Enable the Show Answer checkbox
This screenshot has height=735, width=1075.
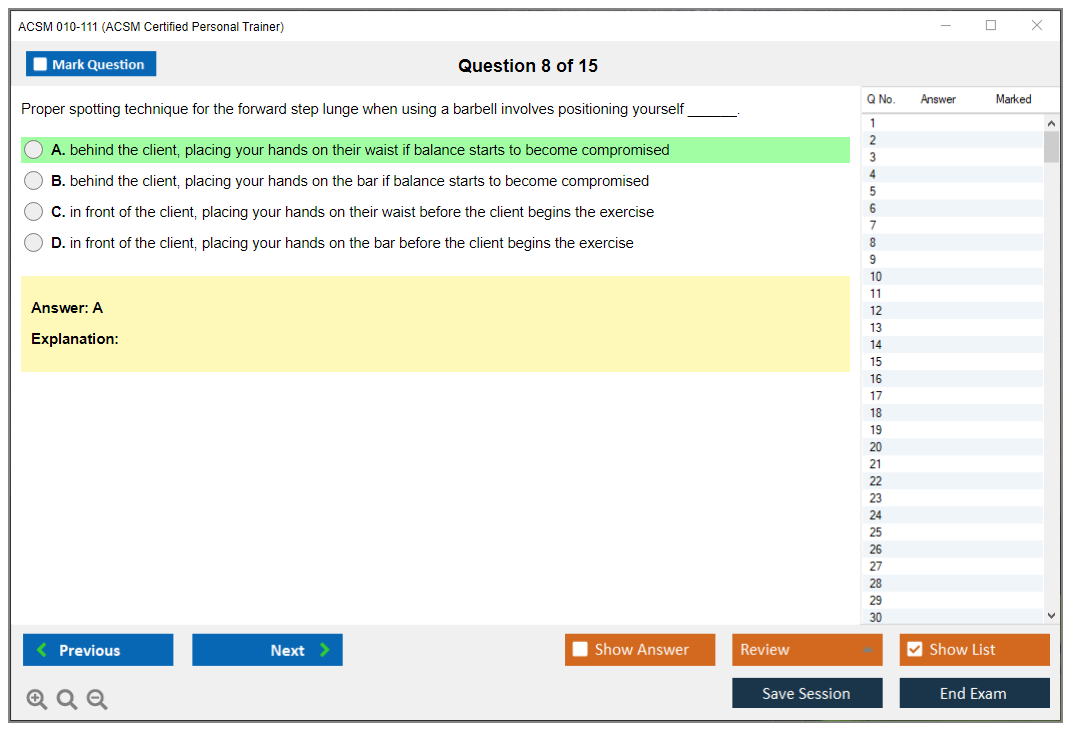[581, 650]
